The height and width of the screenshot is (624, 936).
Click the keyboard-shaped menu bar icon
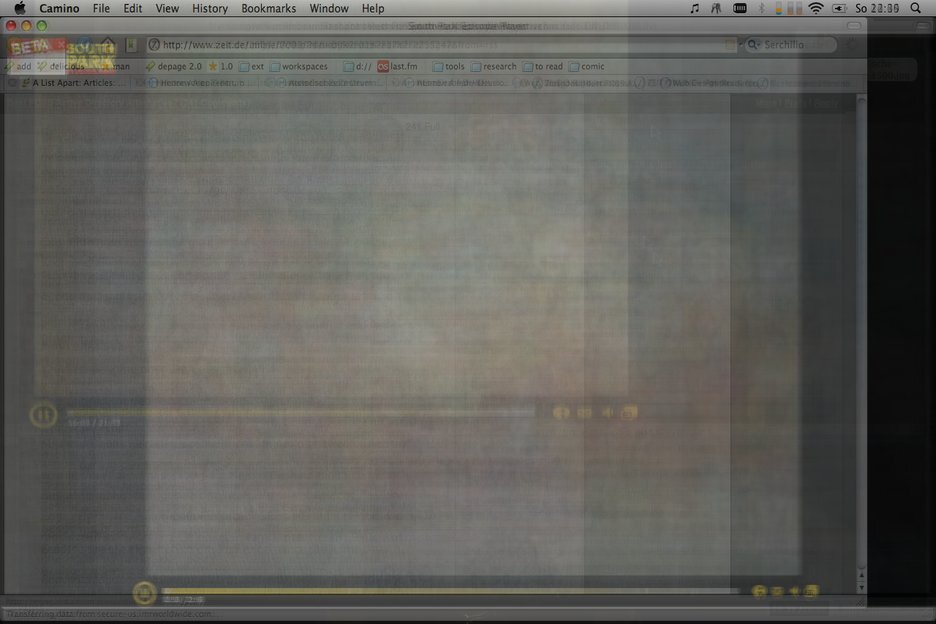coord(740,8)
